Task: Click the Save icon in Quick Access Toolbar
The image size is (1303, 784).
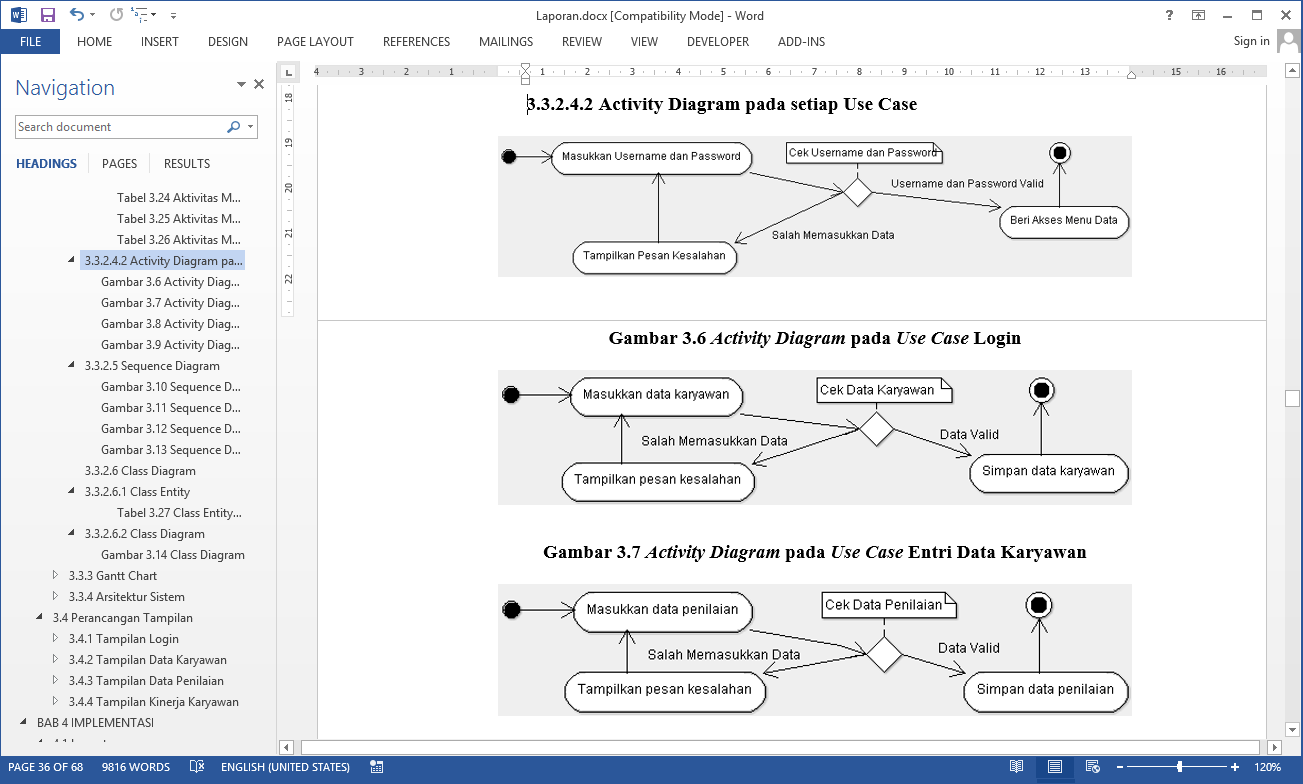Action: tap(47, 15)
